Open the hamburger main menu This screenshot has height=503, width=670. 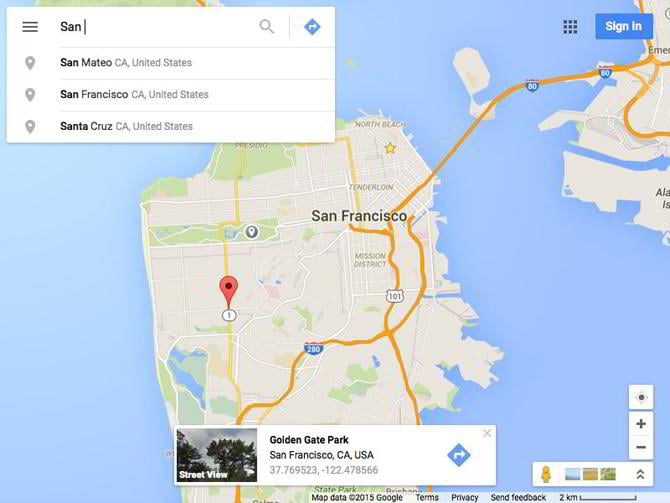(x=30, y=27)
